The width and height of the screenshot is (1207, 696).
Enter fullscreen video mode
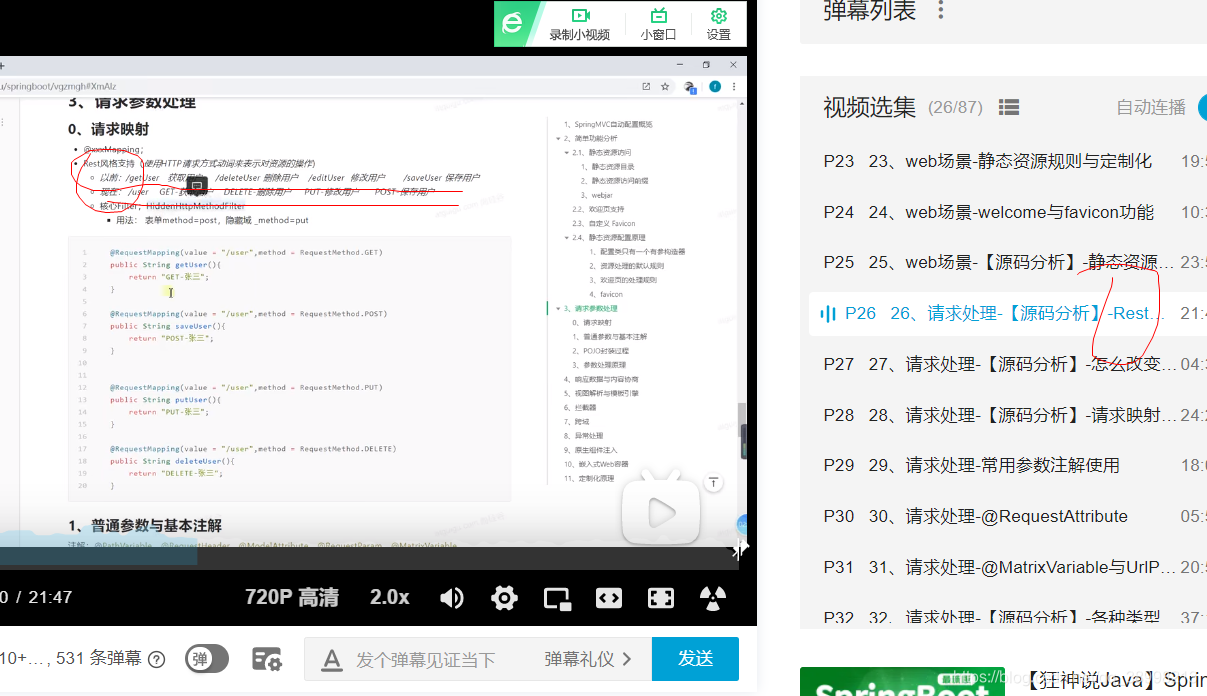click(661, 598)
